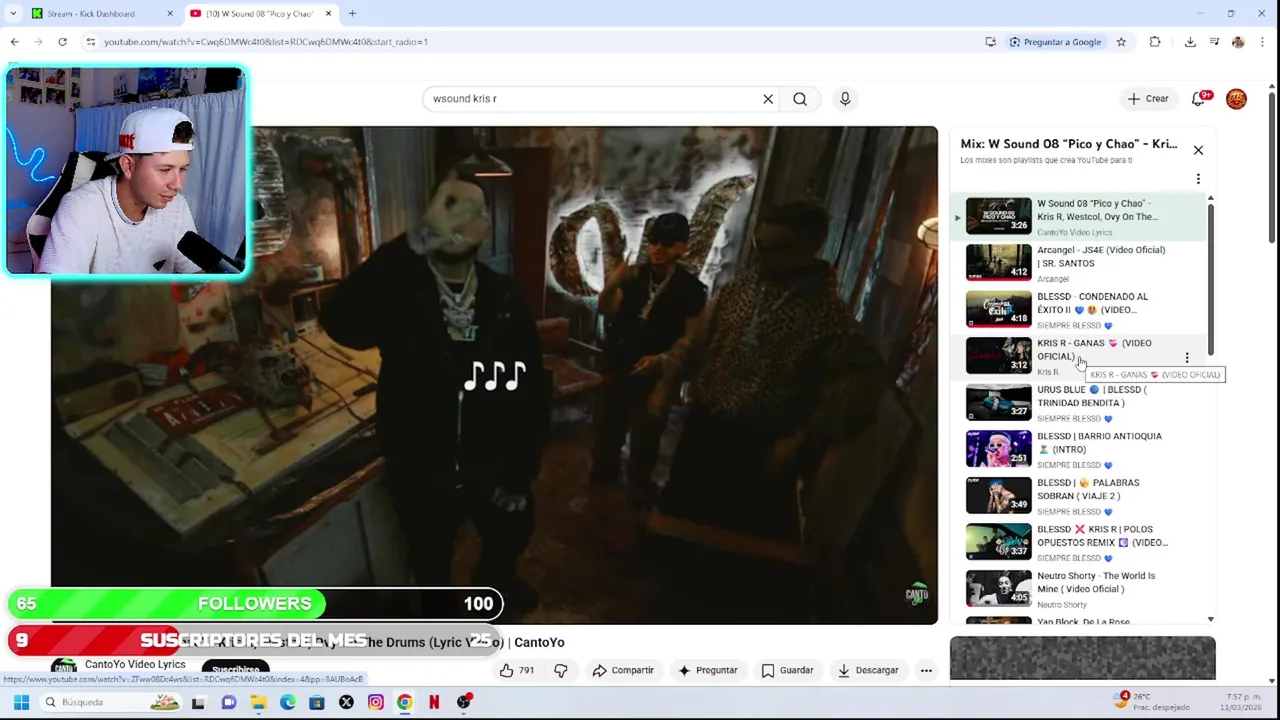The image size is (1280, 720).
Task: Open CantoYo Video Lyrics channel name
Action: tap(135, 664)
